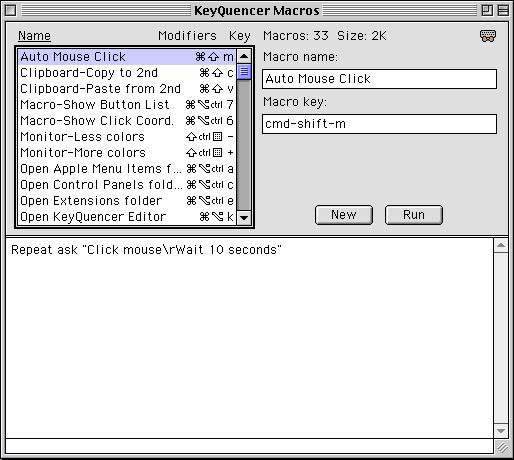Screen dimensions: 514x460
Task: Click the Macro name input field
Action: tap(379, 79)
